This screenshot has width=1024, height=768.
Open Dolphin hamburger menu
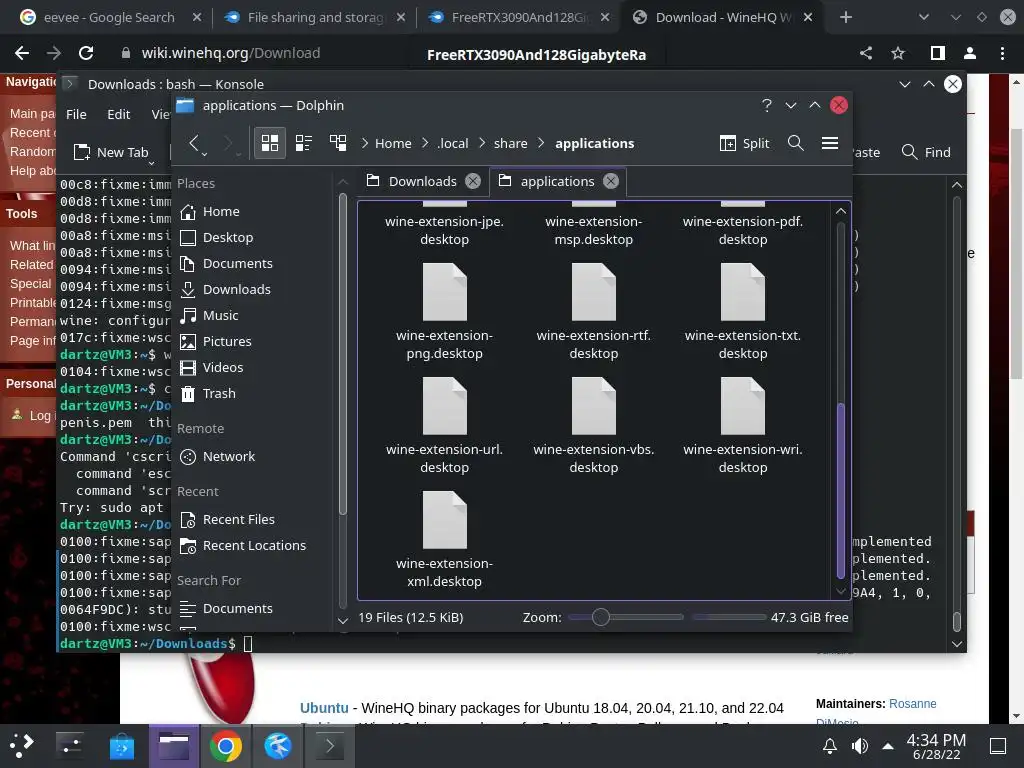[x=830, y=143]
